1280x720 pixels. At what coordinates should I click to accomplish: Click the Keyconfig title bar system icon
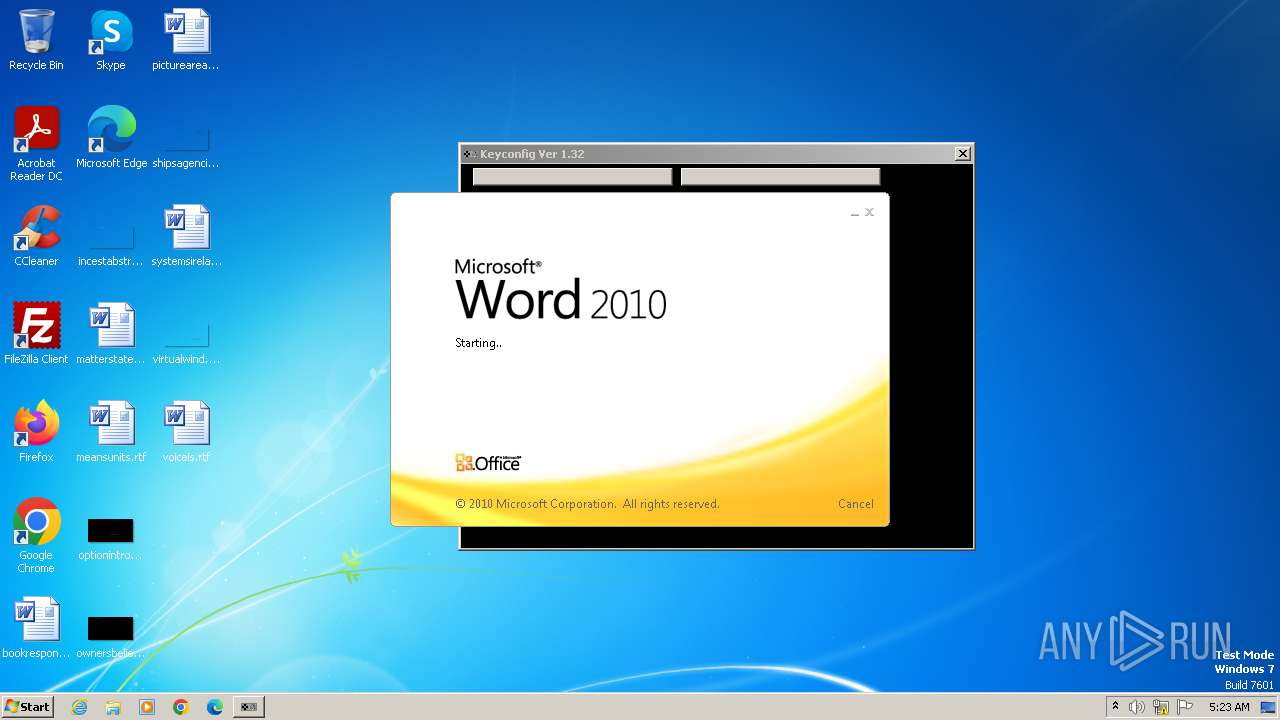(x=469, y=154)
